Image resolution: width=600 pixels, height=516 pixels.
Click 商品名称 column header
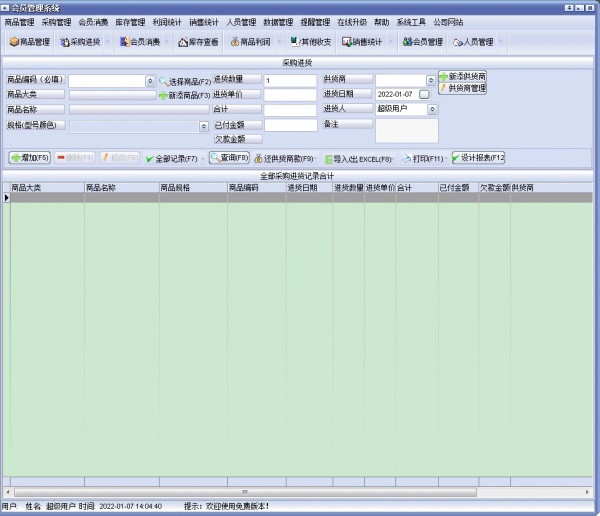tap(122, 188)
